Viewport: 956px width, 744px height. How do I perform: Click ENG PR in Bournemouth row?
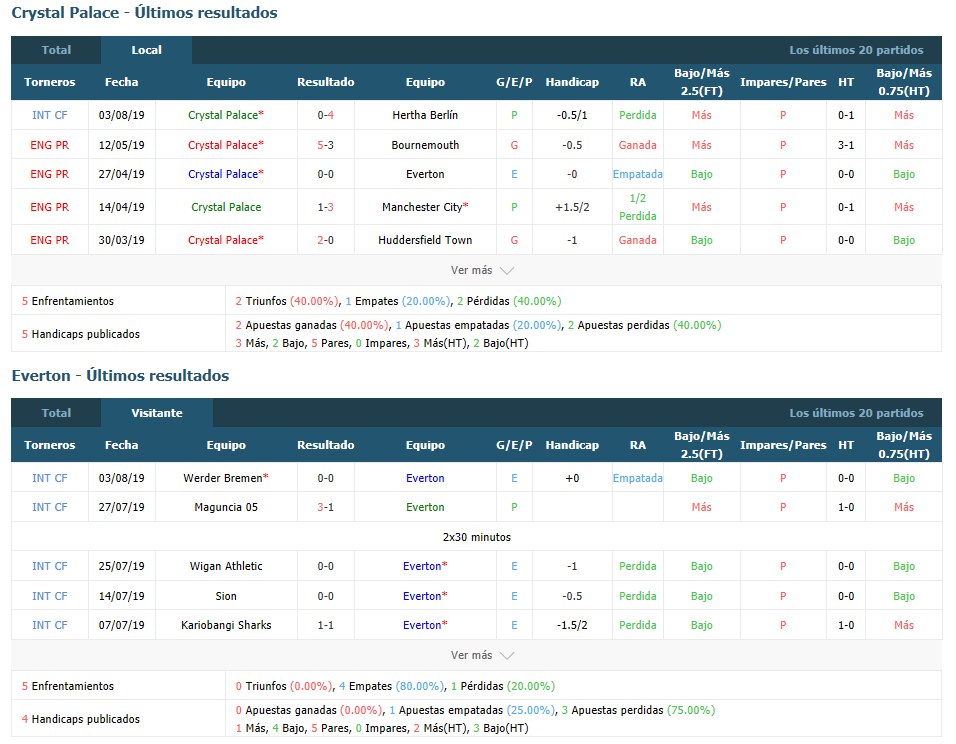[x=49, y=145]
